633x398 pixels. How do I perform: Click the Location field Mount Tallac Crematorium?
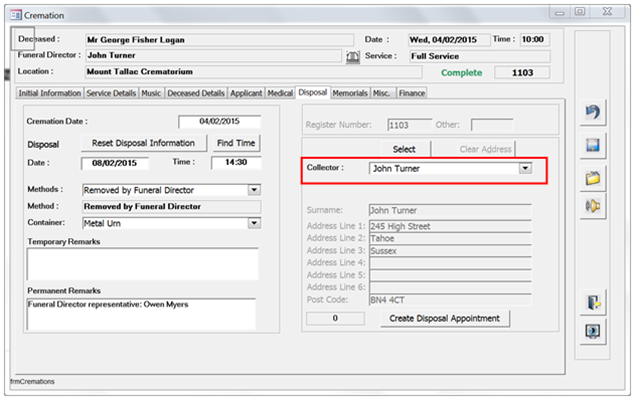254,72
